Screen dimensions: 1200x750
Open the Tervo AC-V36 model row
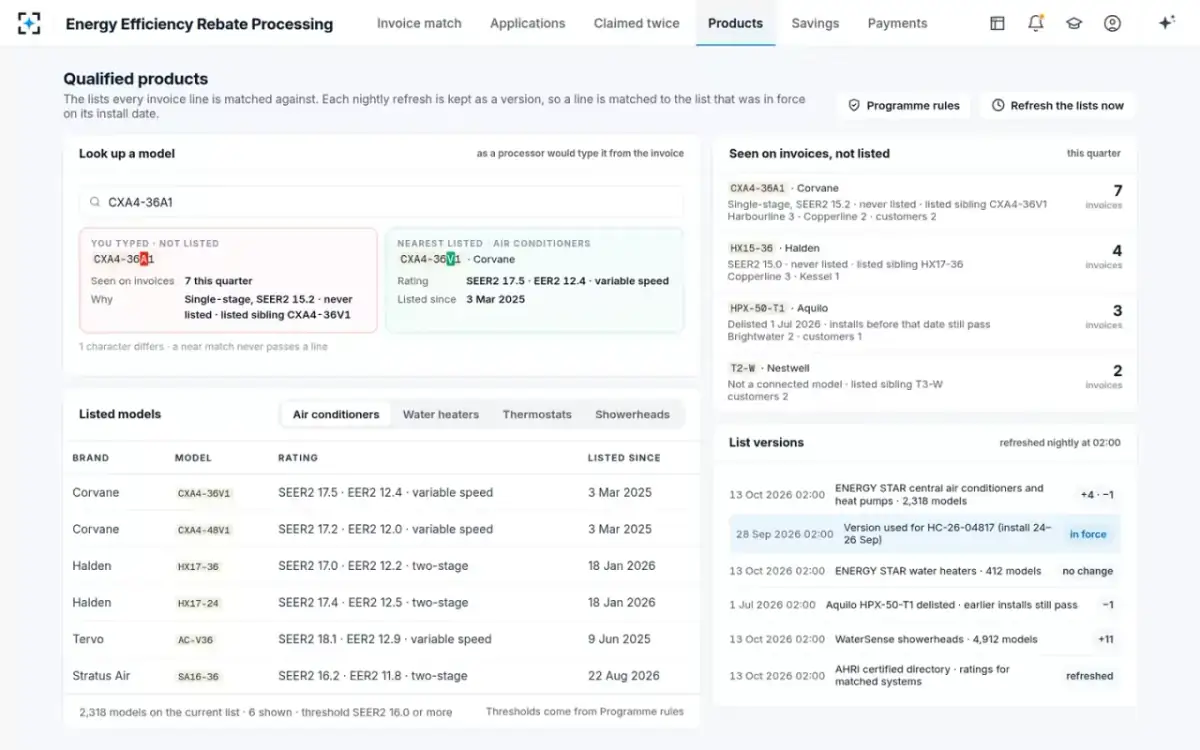click(381, 639)
